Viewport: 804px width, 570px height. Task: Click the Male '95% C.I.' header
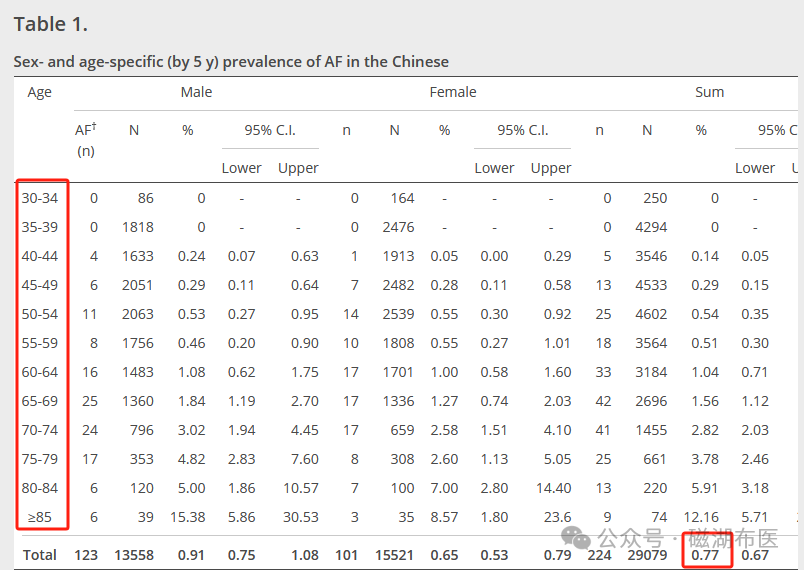point(270,130)
